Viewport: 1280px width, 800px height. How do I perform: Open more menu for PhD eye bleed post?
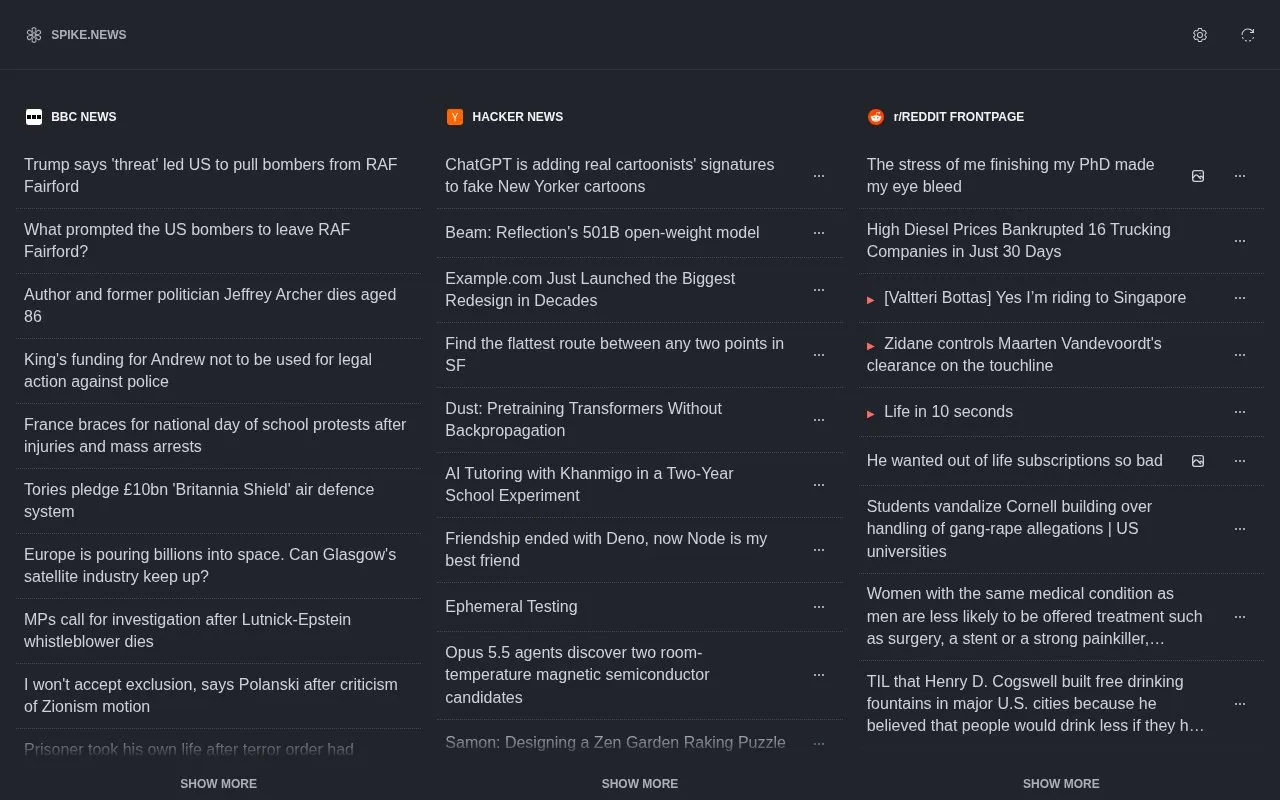(x=1240, y=176)
